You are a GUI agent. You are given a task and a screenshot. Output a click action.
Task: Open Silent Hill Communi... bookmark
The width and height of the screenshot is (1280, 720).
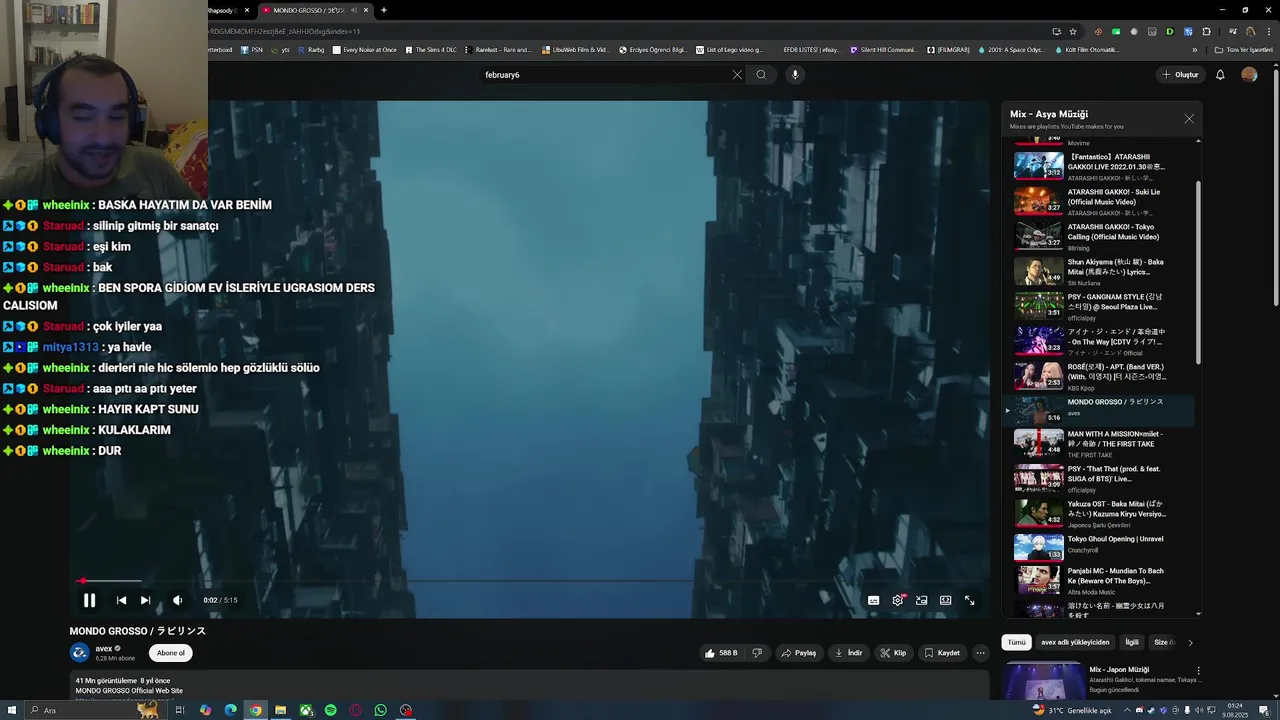pyautogui.click(x=882, y=50)
